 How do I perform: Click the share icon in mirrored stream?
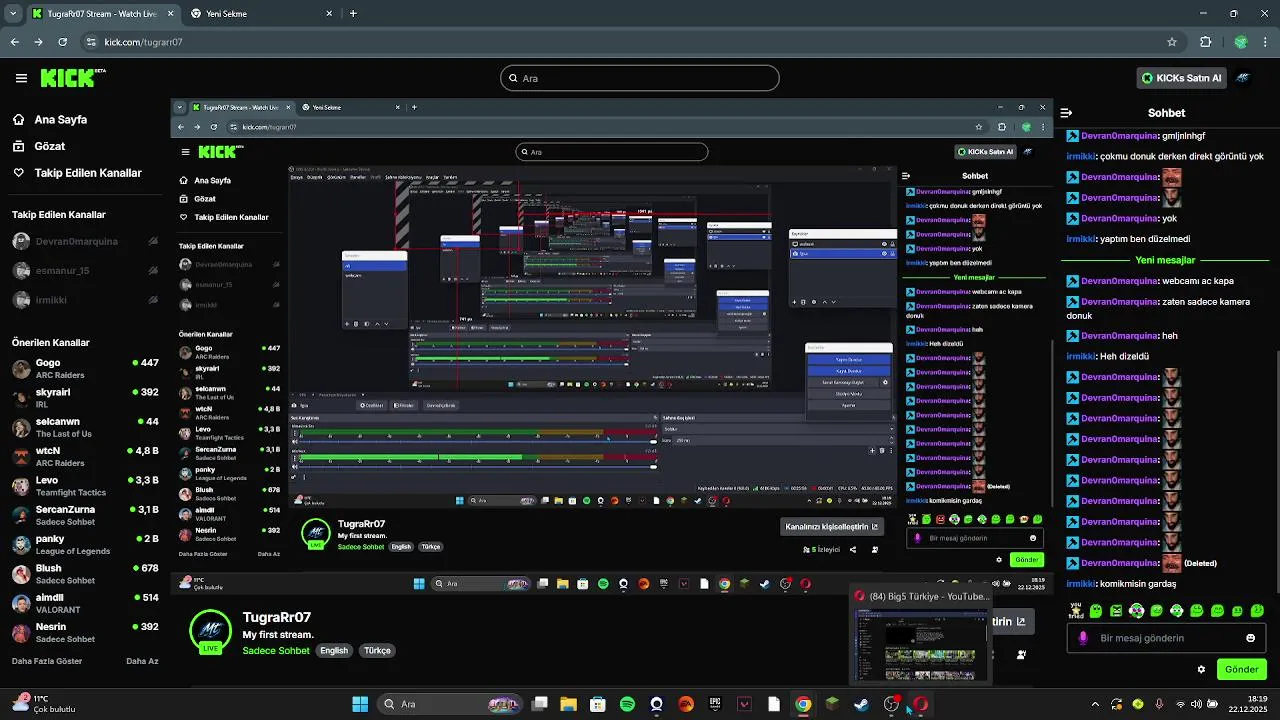tap(853, 549)
